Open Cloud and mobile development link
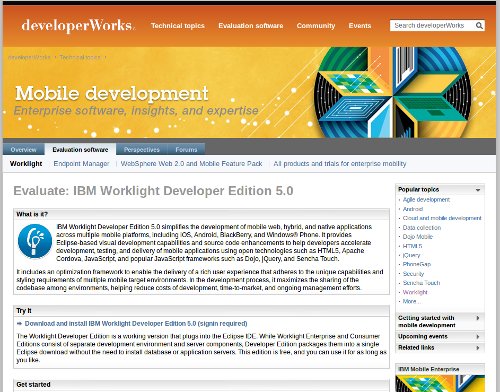The width and height of the screenshot is (500, 392). [442, 218]
